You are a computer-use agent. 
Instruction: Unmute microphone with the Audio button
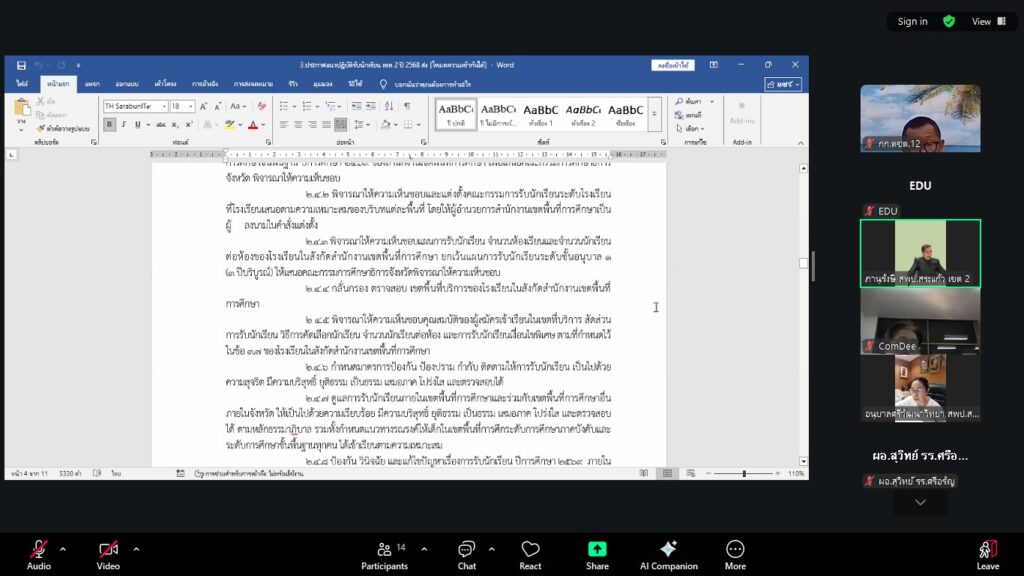(x=39, y=555)
